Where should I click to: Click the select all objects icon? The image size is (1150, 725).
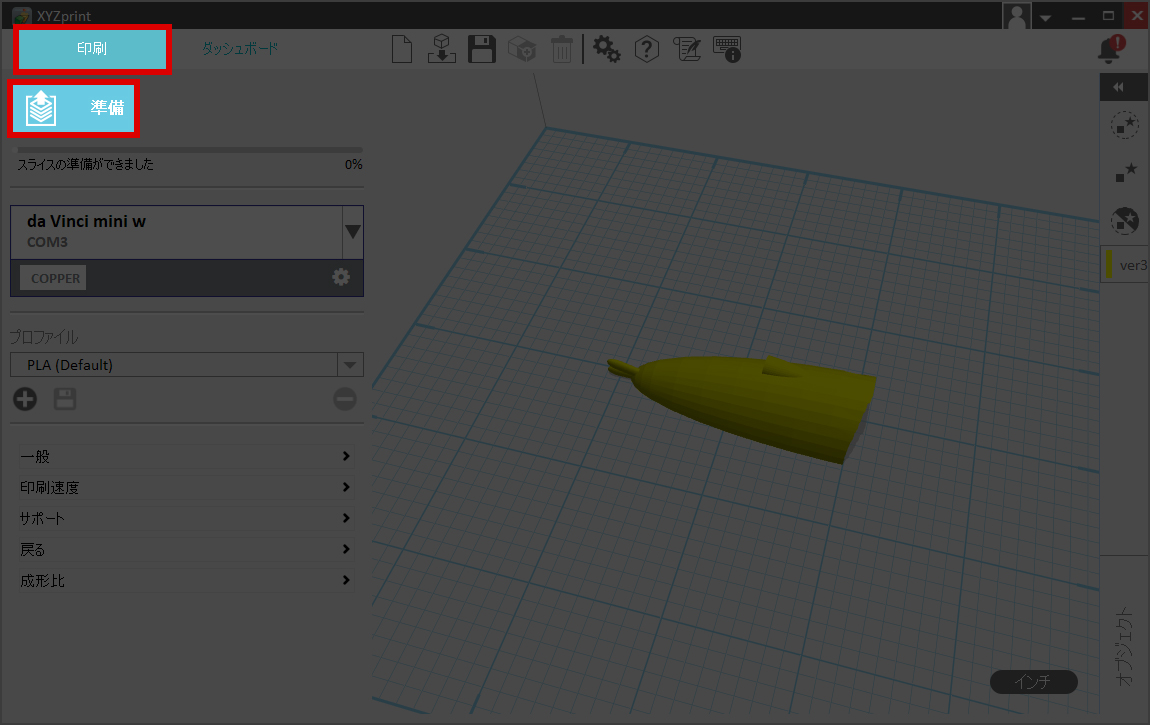[1125, 125]
